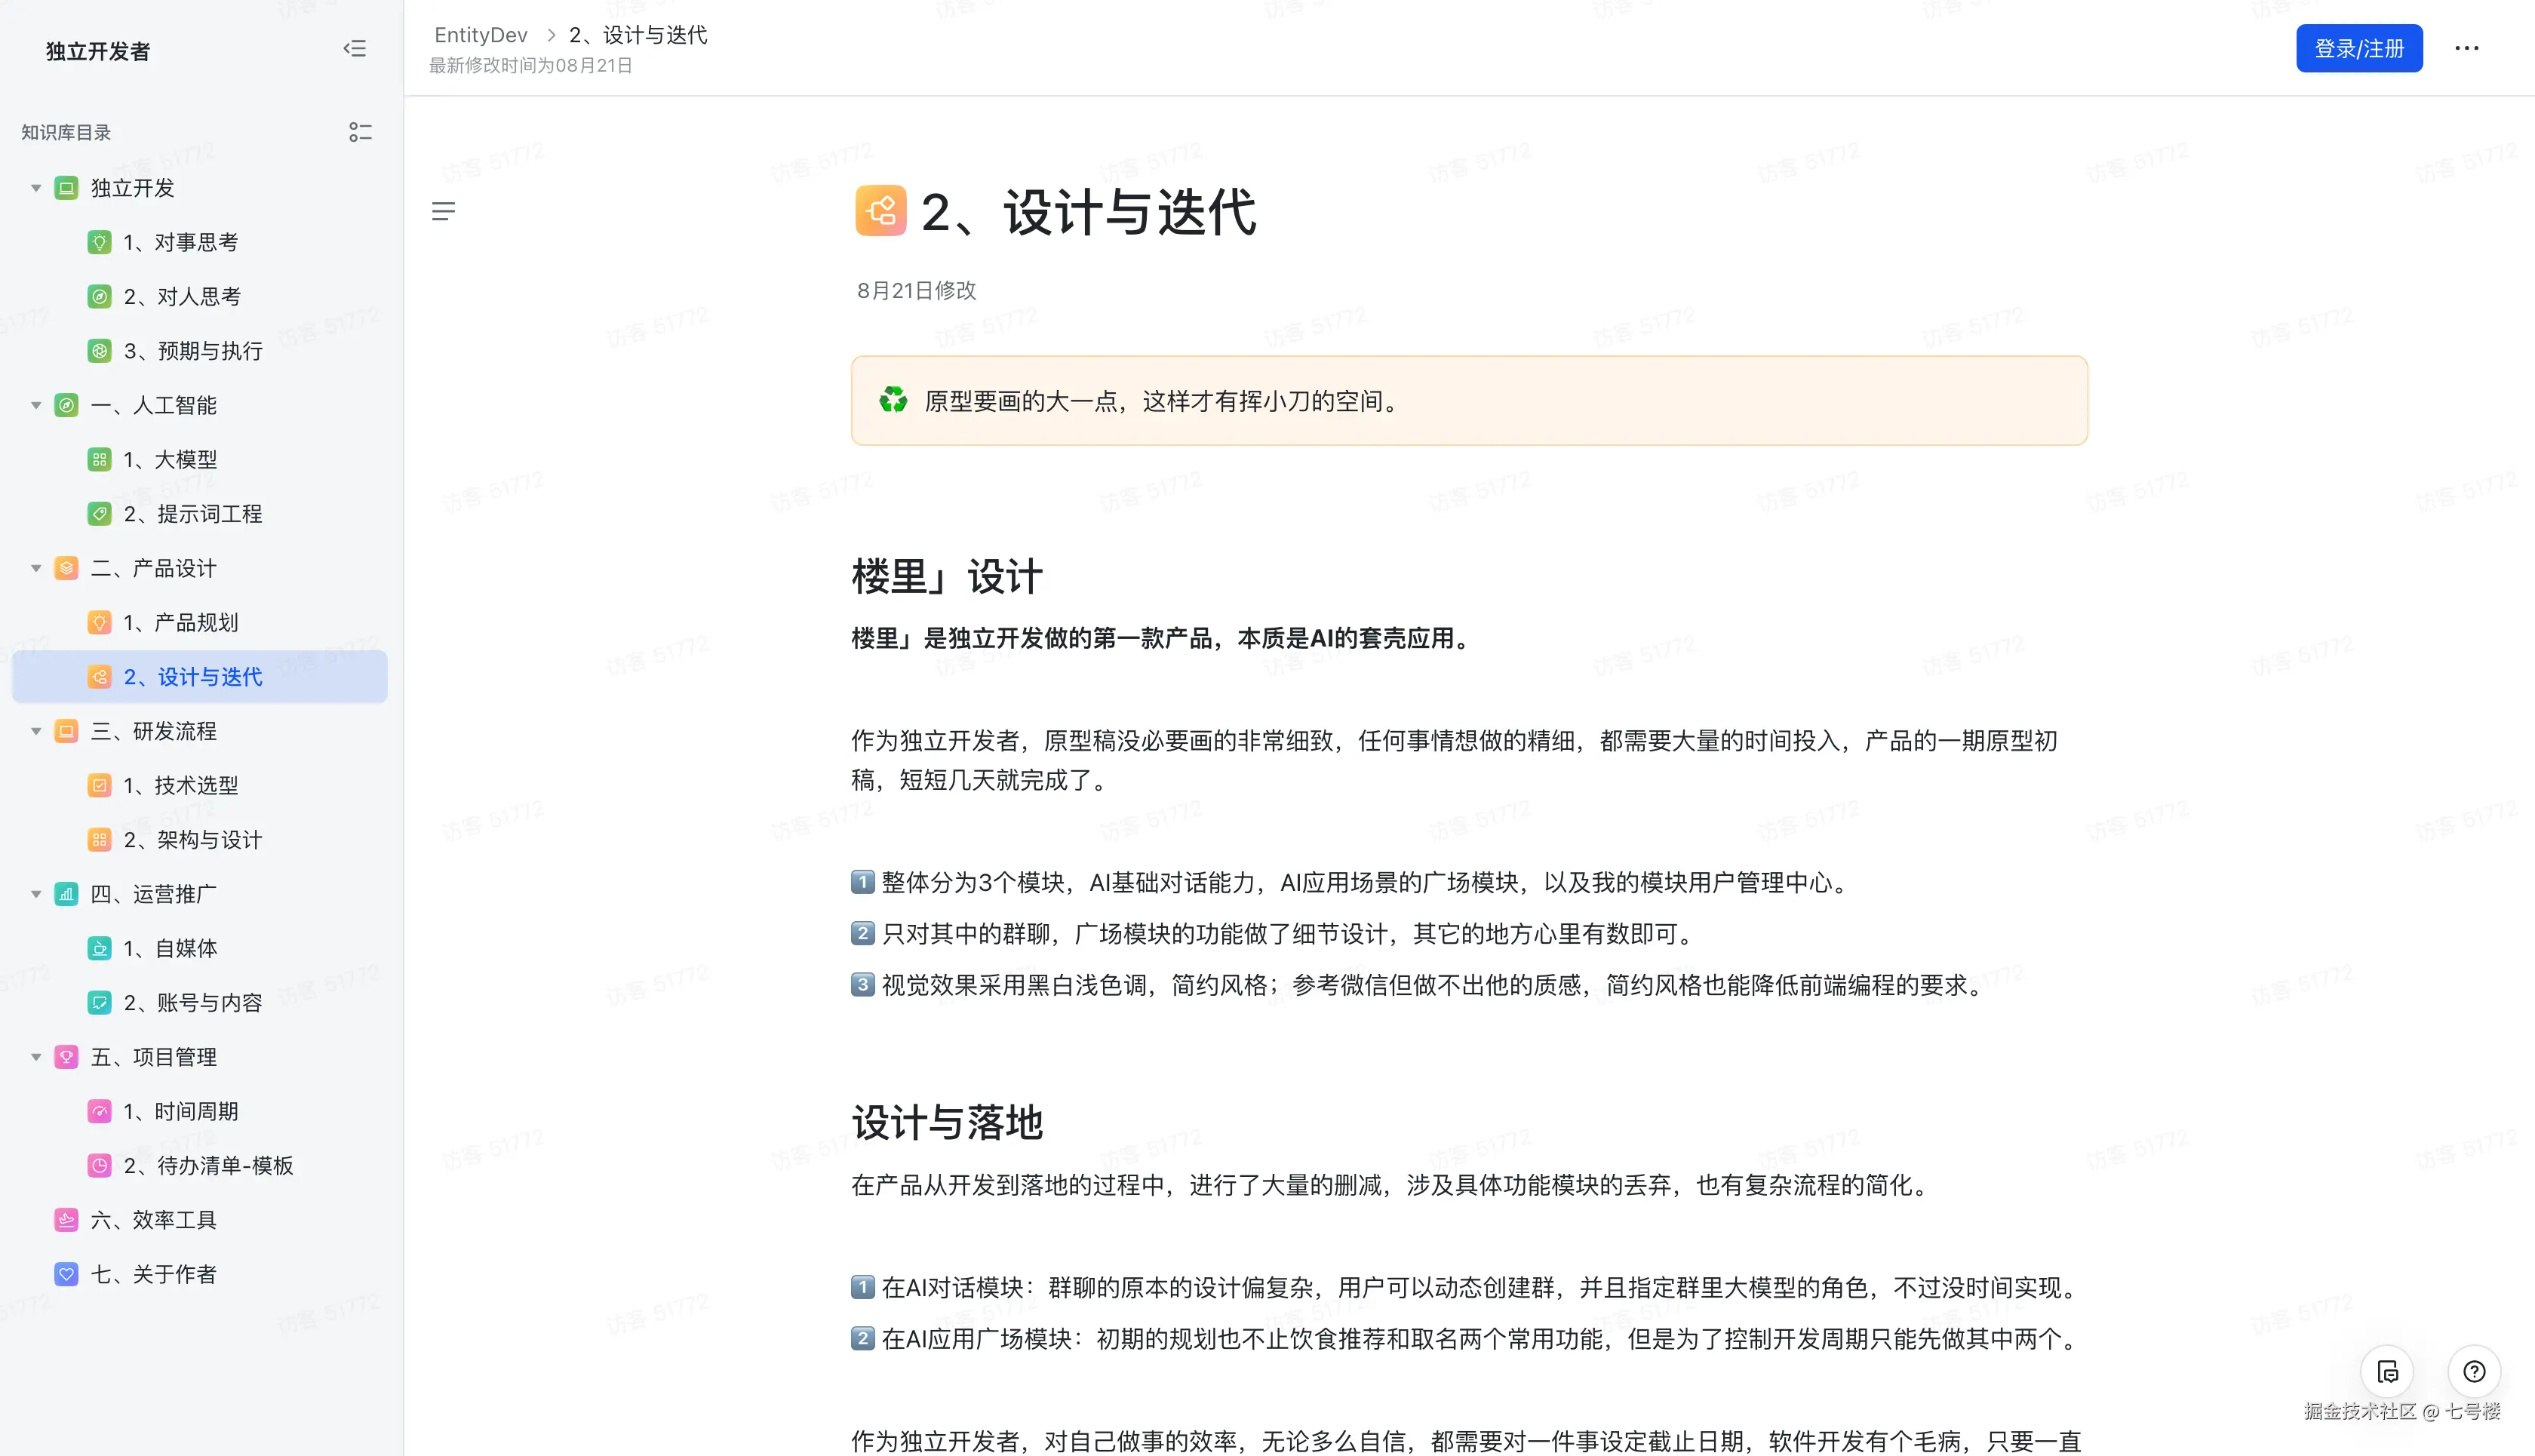Click the icon beside 1、自媒体
This screenshot has width=2535, height=1456.
coord(100,948)
